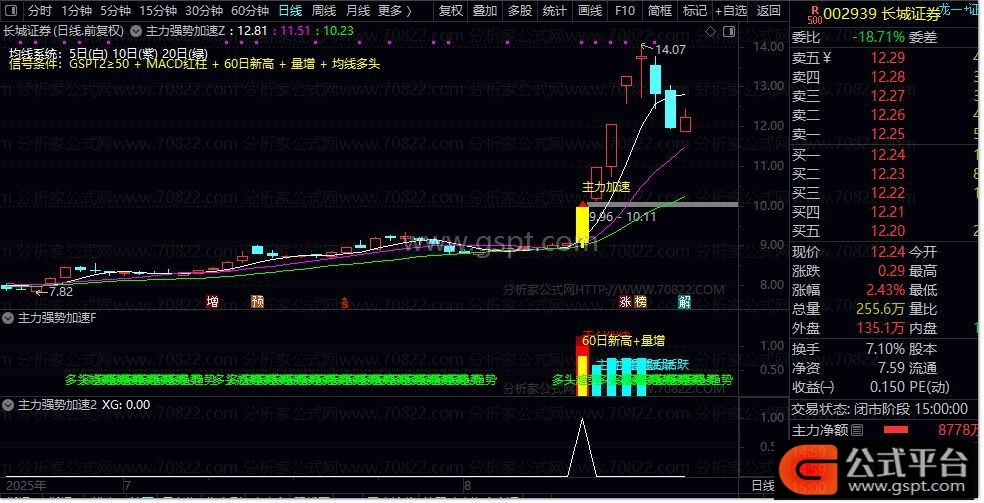Add stock via +自选 button
Viewport: 984px width, 503px height.
click(x=731, y=11)
